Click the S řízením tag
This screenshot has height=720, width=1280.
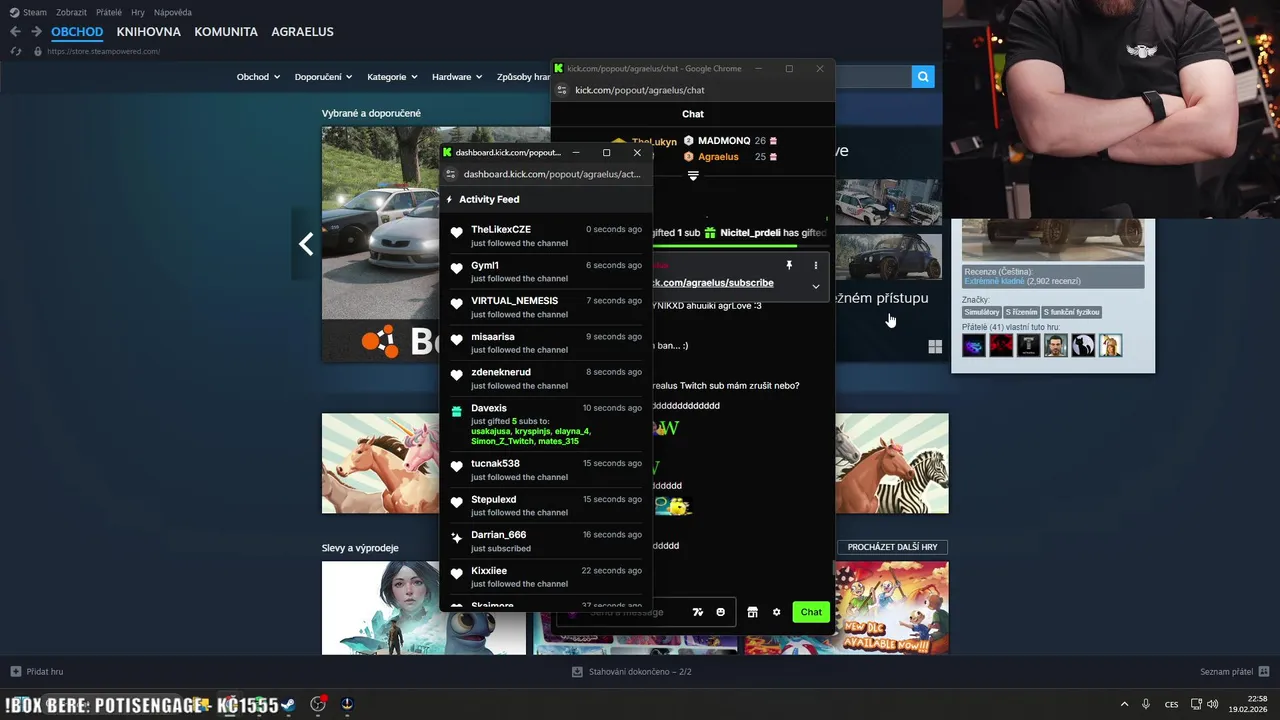[x=1021, y=313]
